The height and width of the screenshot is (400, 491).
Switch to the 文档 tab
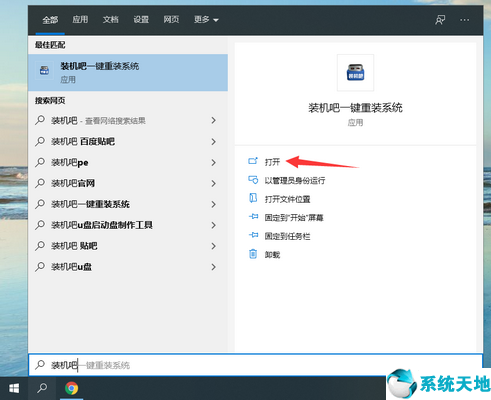[111, 20]
